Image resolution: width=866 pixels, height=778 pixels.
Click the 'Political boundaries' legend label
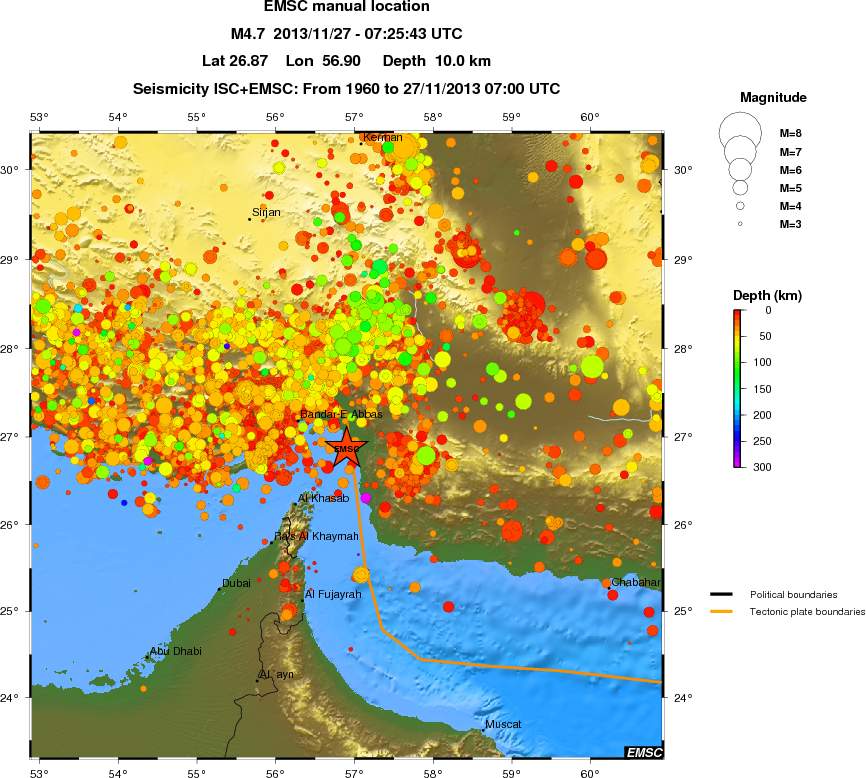coord(793,595)
